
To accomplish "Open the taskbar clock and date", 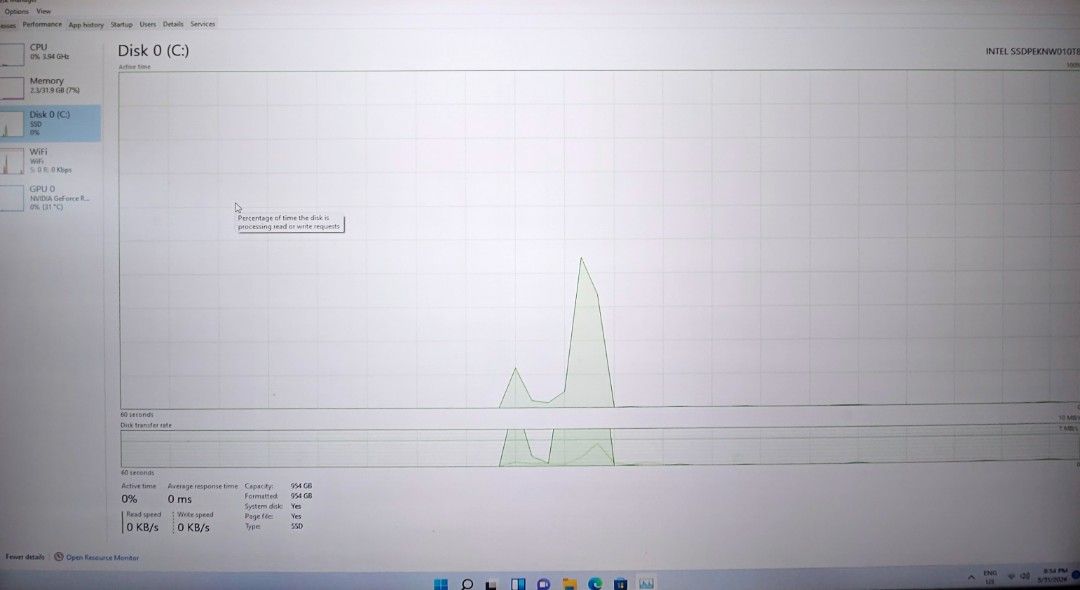I will (1052, 576).
